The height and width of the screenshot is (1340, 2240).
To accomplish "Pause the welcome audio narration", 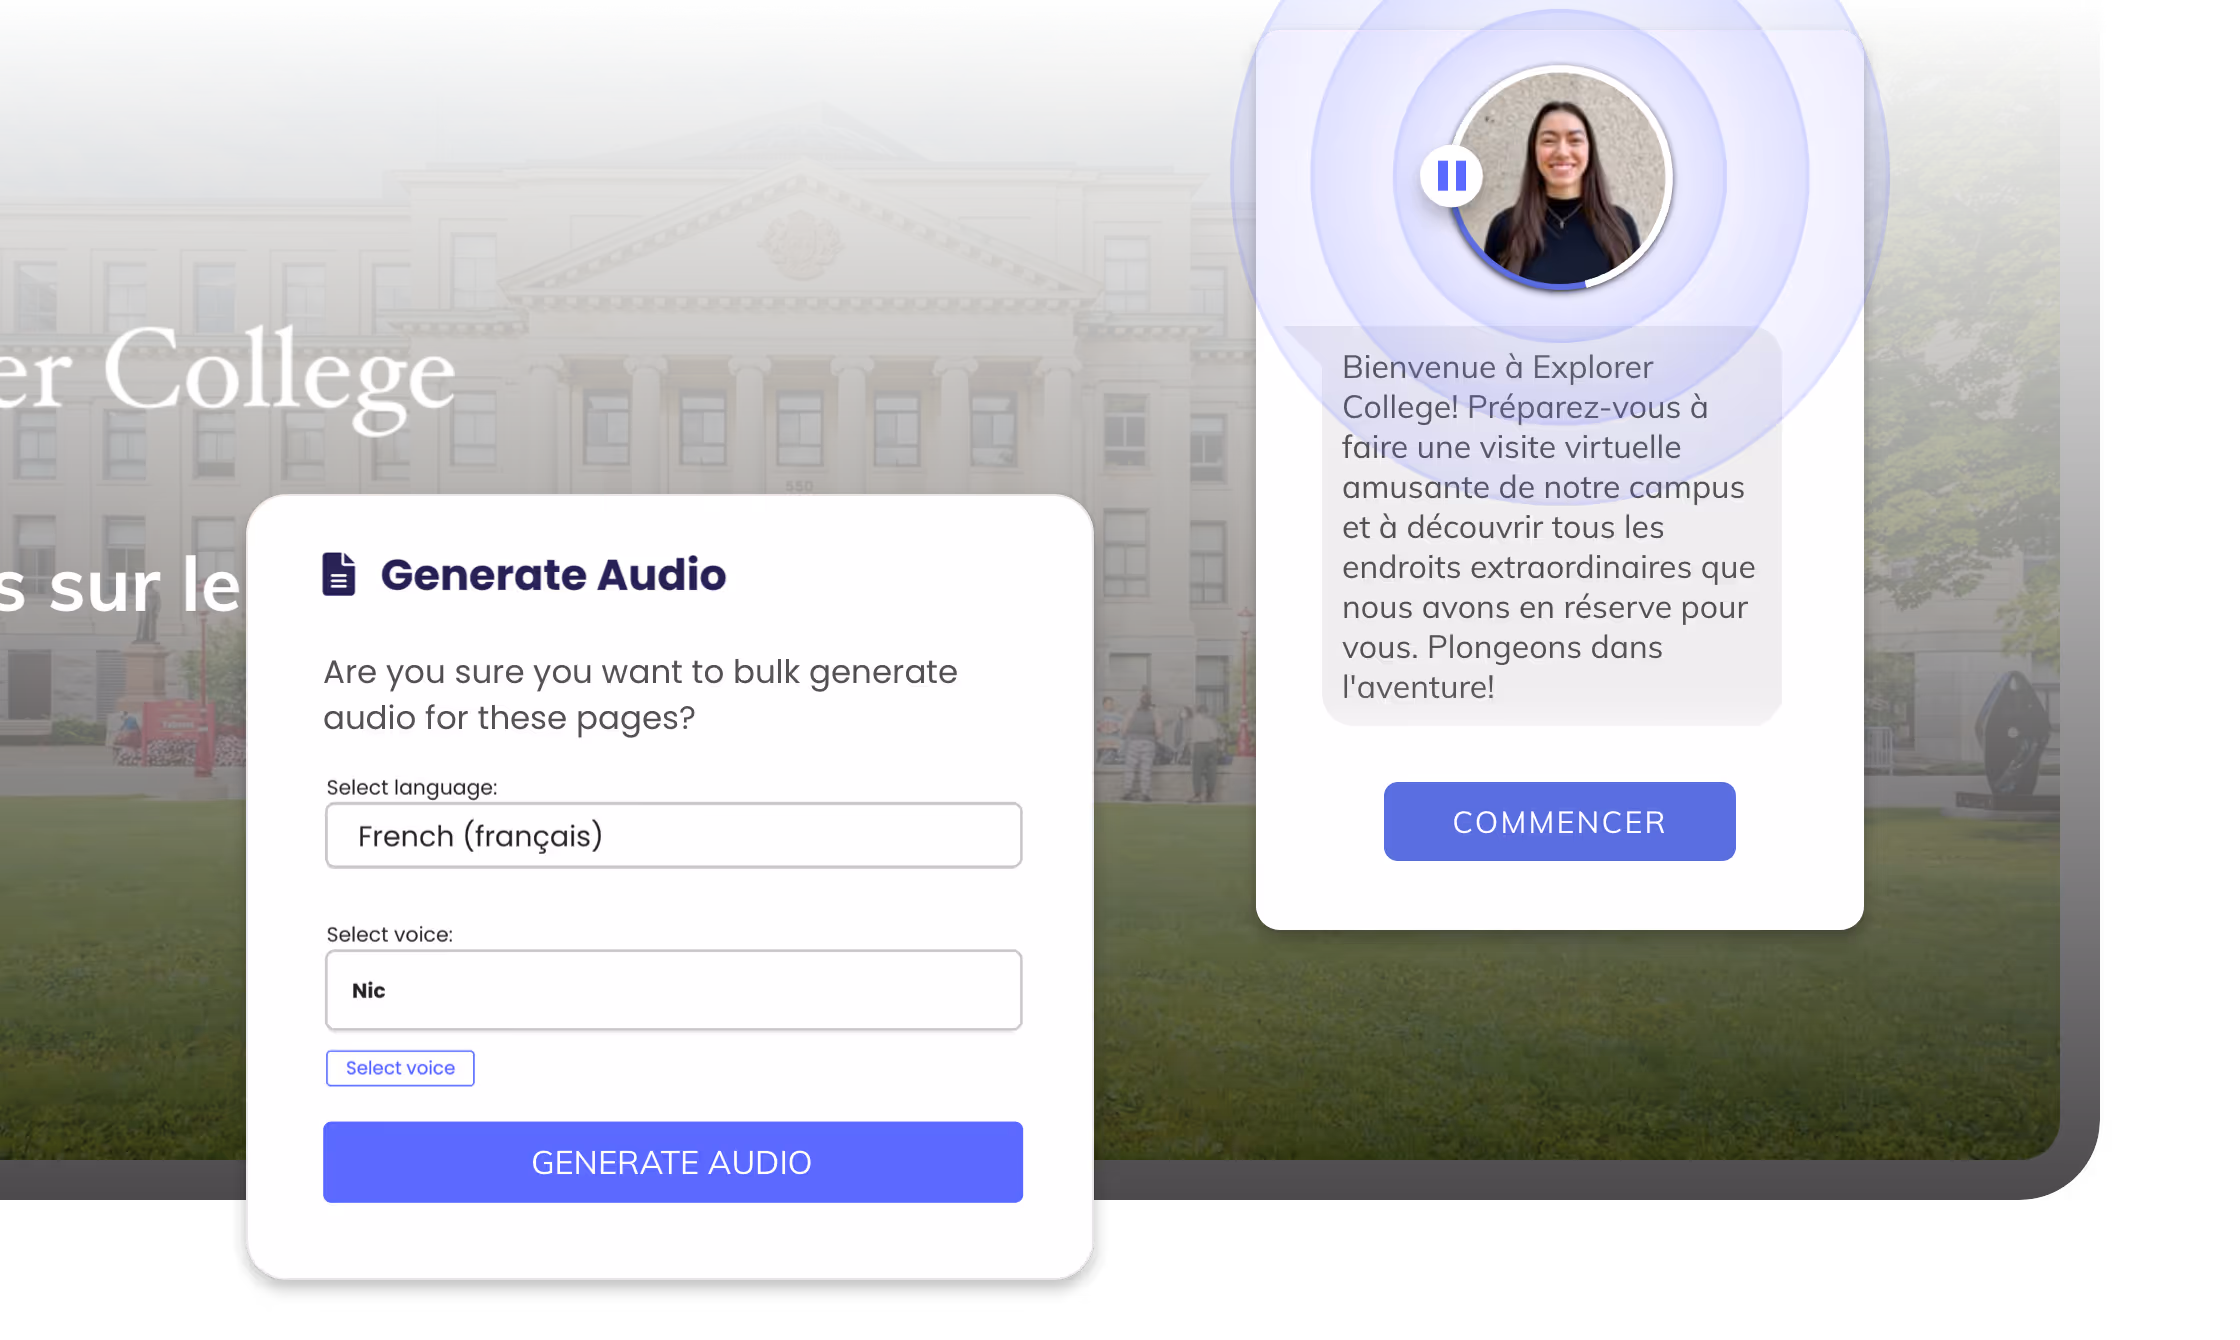I will tap(1451, 176).
